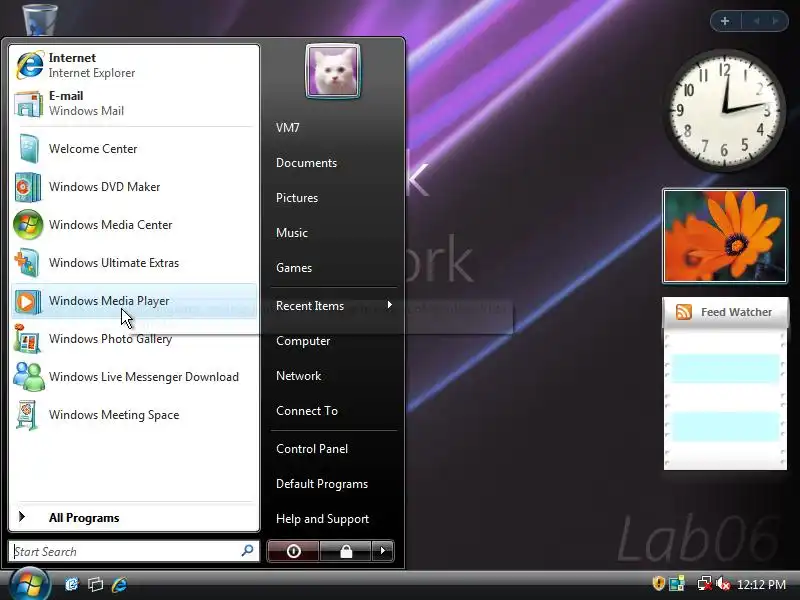800x600 pixels.
Task: Open the Recycle Bin on desktop
Action: coord(40,18)
